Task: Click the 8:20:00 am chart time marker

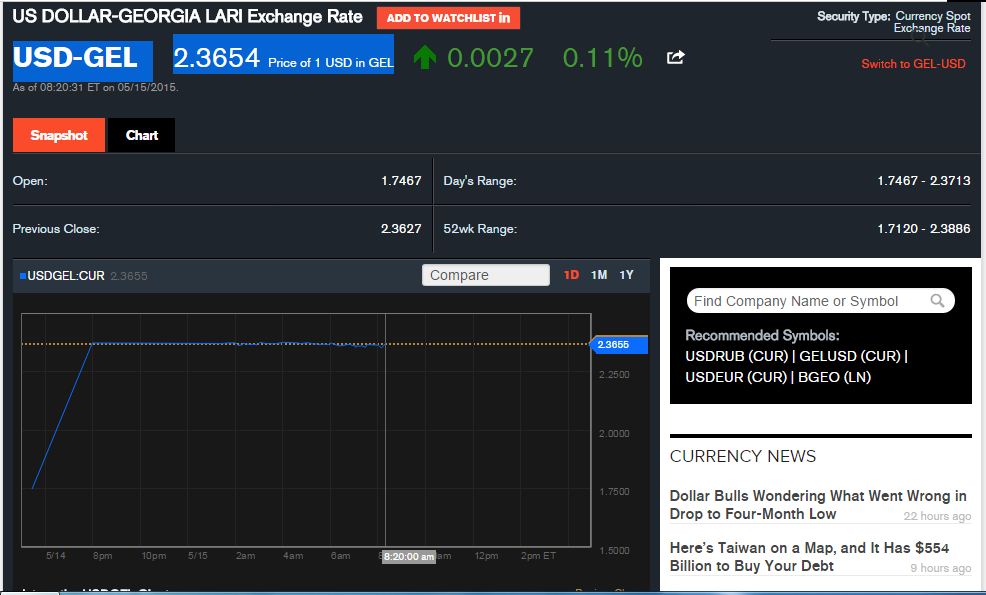Action: click(408, 556)
